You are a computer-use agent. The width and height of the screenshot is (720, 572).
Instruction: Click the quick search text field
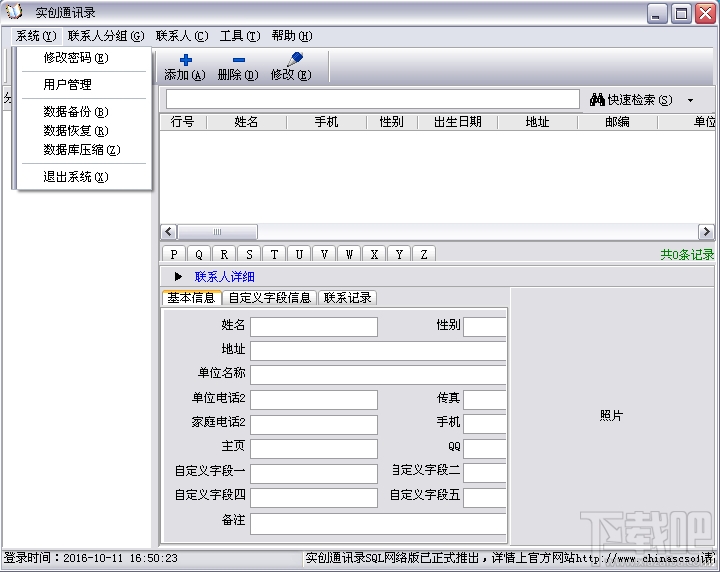(x=372, y=99)
